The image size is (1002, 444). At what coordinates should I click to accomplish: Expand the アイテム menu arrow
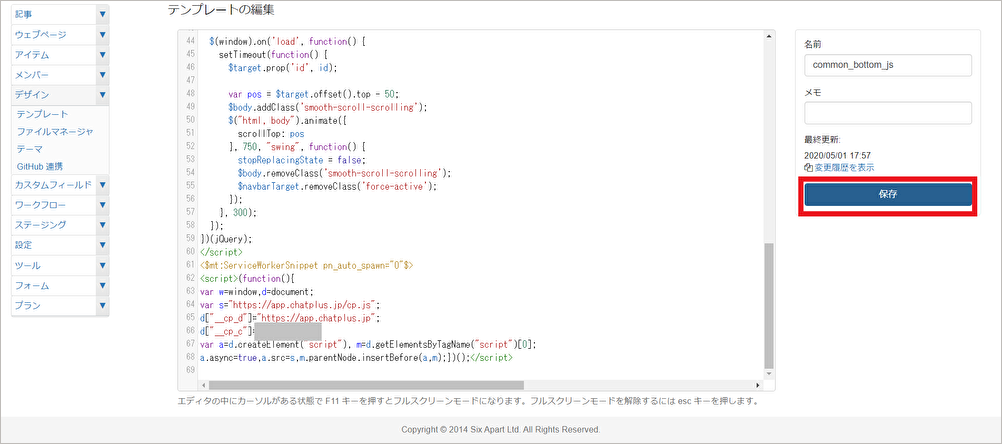point(102,55)
